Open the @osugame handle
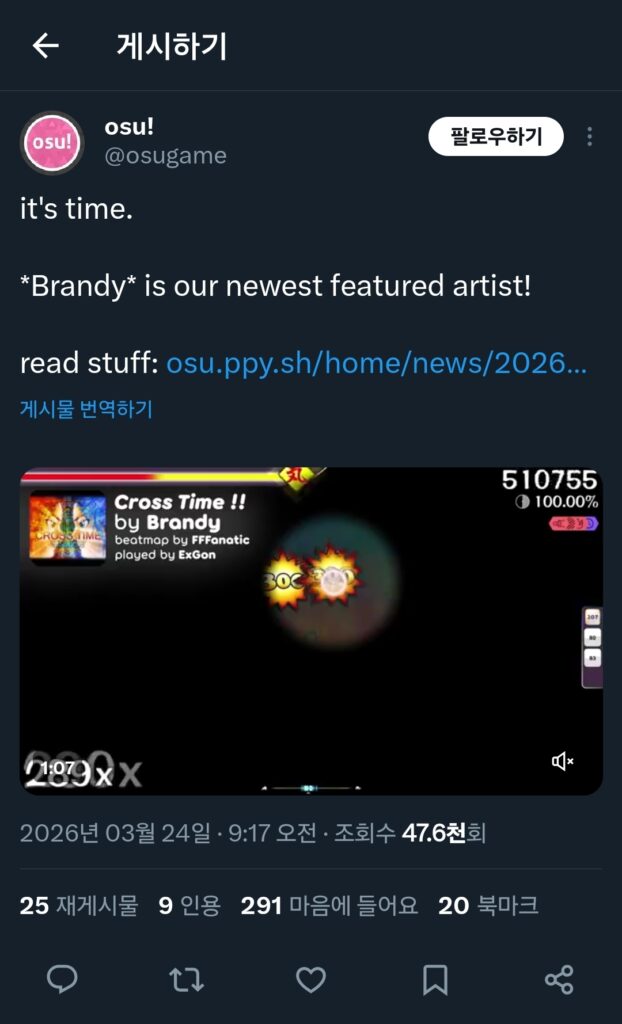 pyautogui.click(x=165, y=156)
